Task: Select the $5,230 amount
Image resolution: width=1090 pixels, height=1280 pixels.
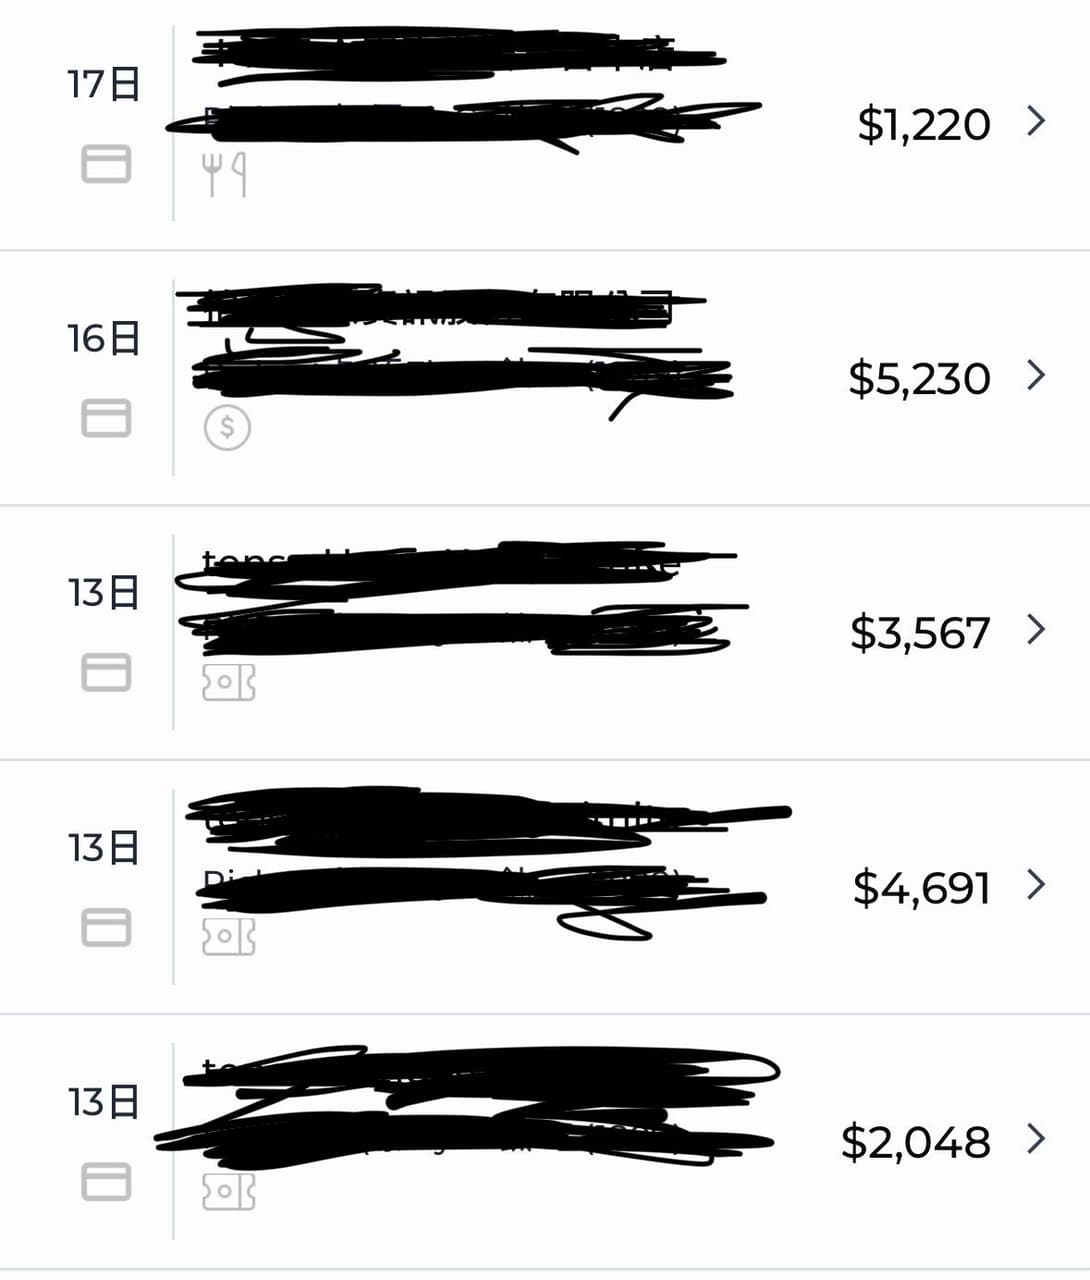Action: pyautogui.click(x=919, y=379)
